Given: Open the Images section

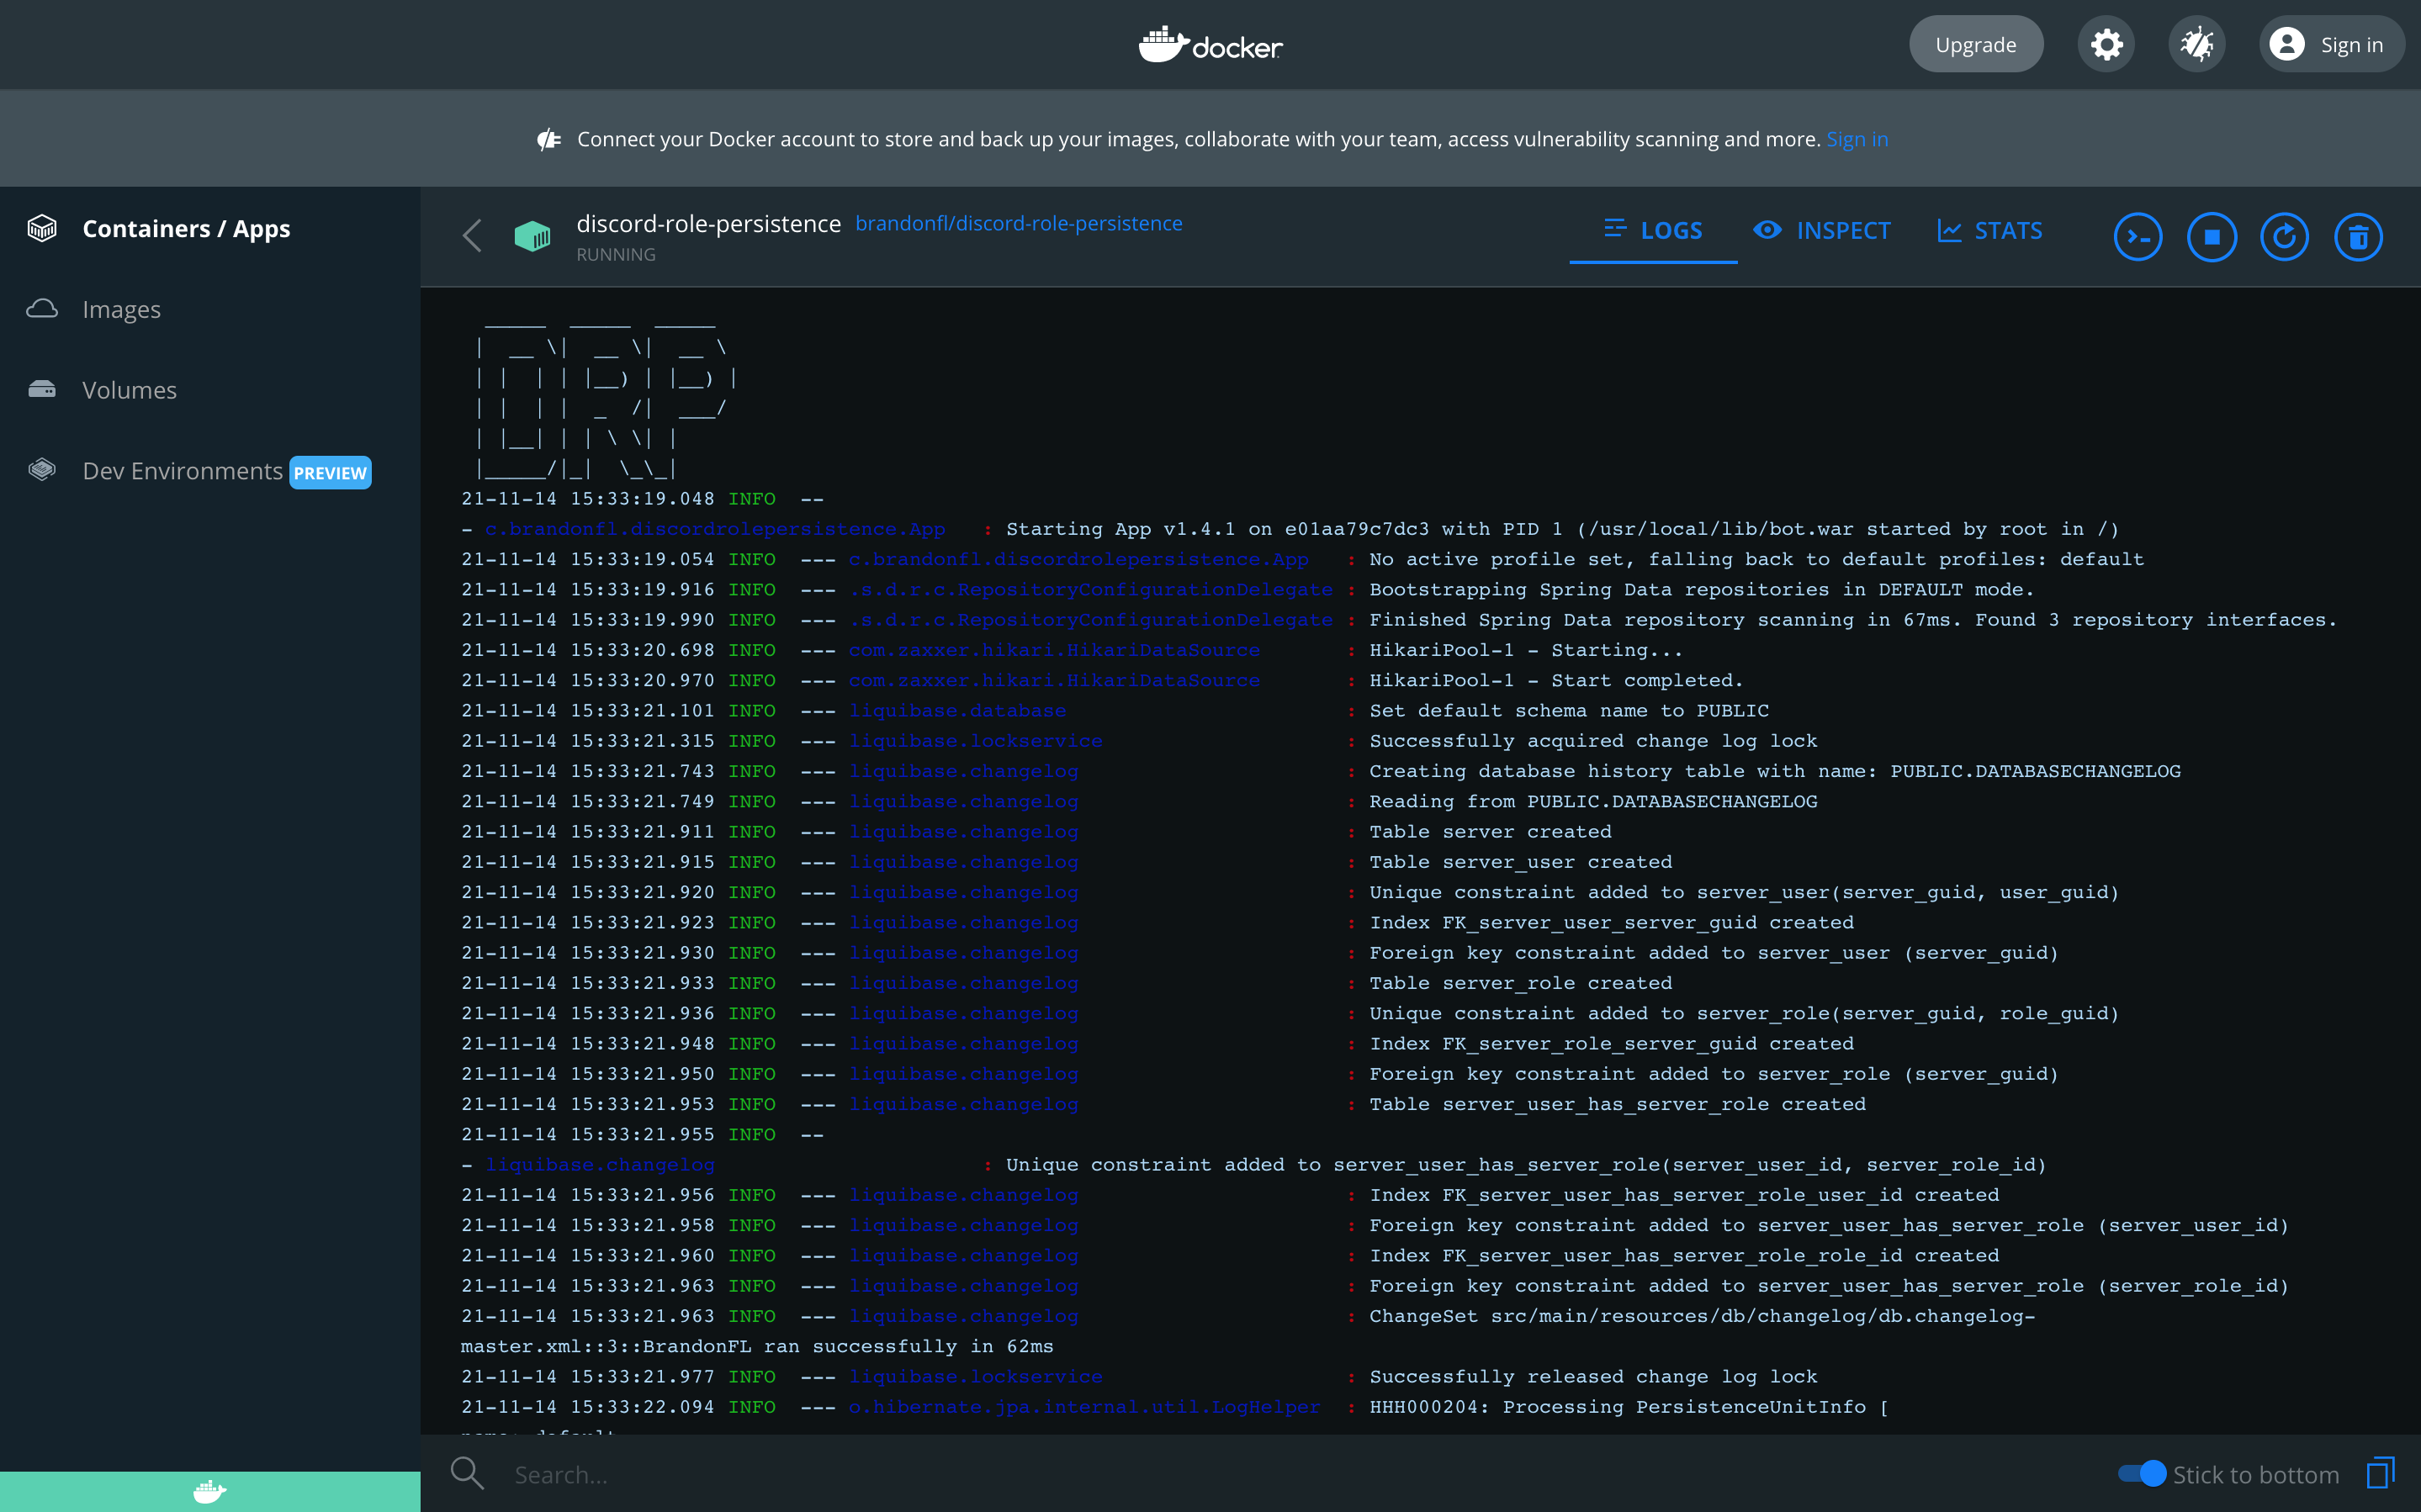Looking at the screenshot, I should tap(121, 309).
